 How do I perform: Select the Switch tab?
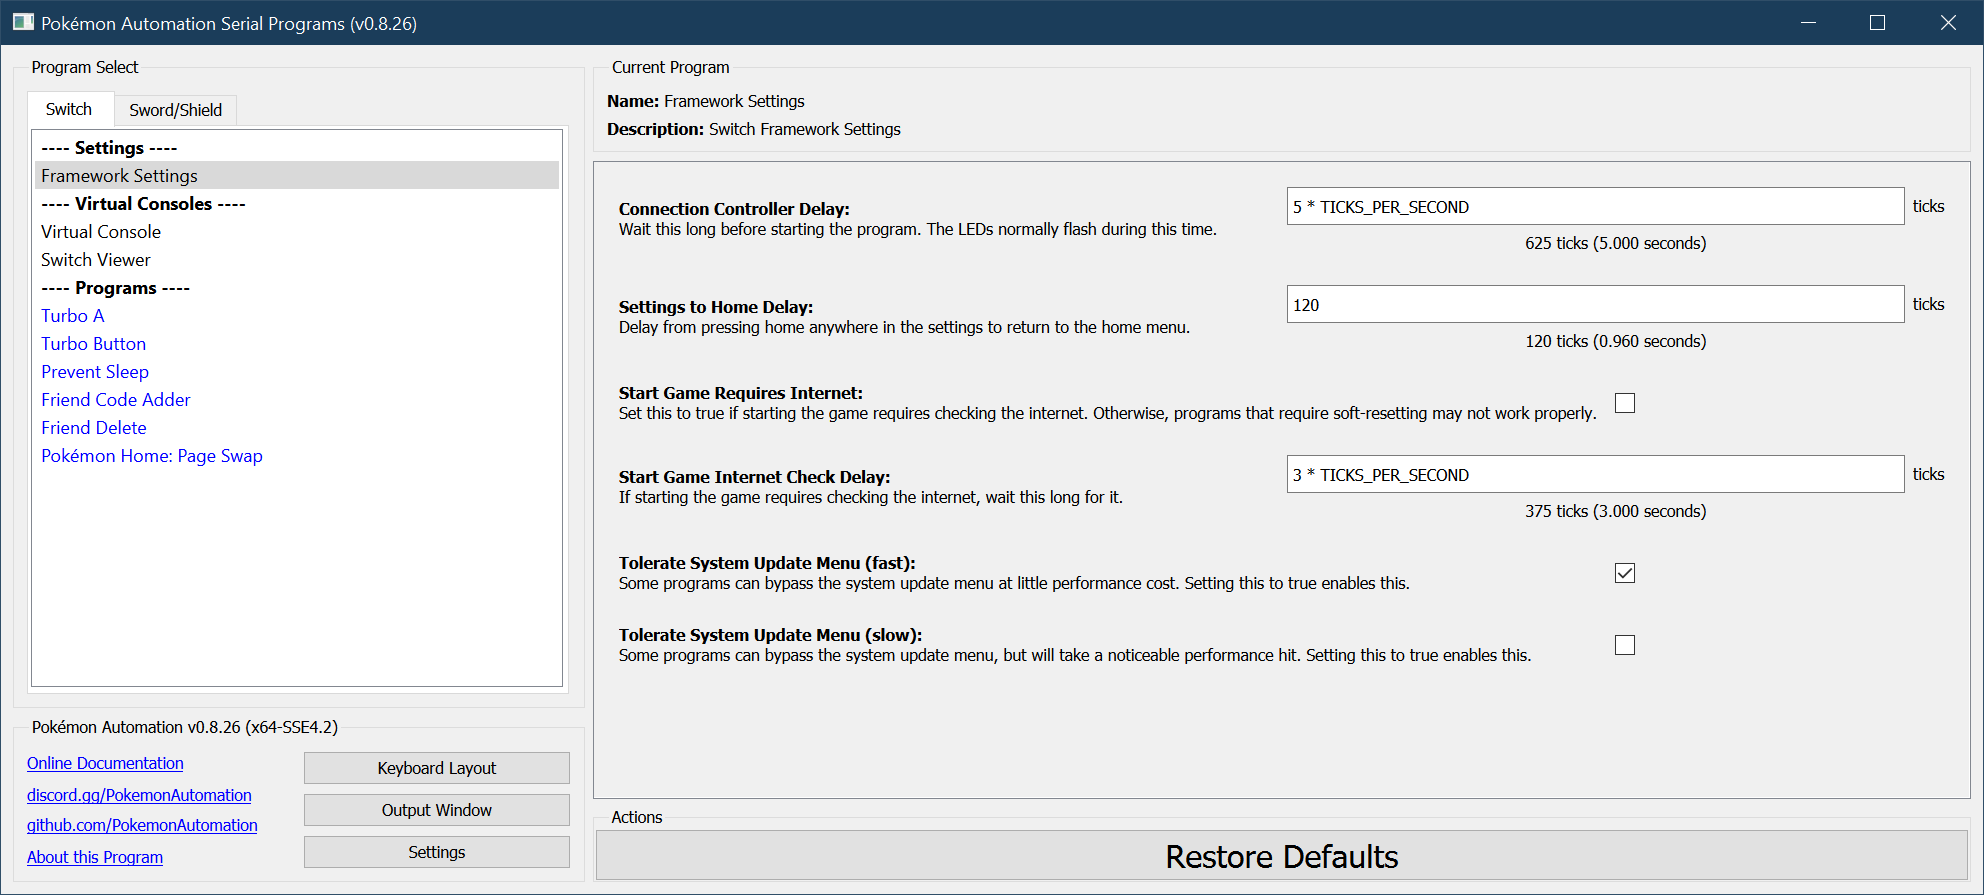tap(69, 109)
